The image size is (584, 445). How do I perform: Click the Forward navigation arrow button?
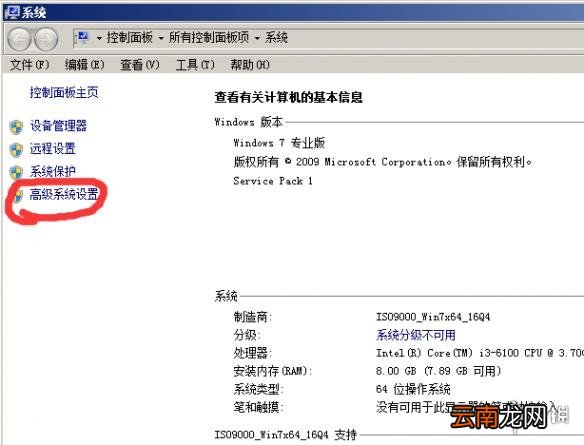(x=46, y=39)
